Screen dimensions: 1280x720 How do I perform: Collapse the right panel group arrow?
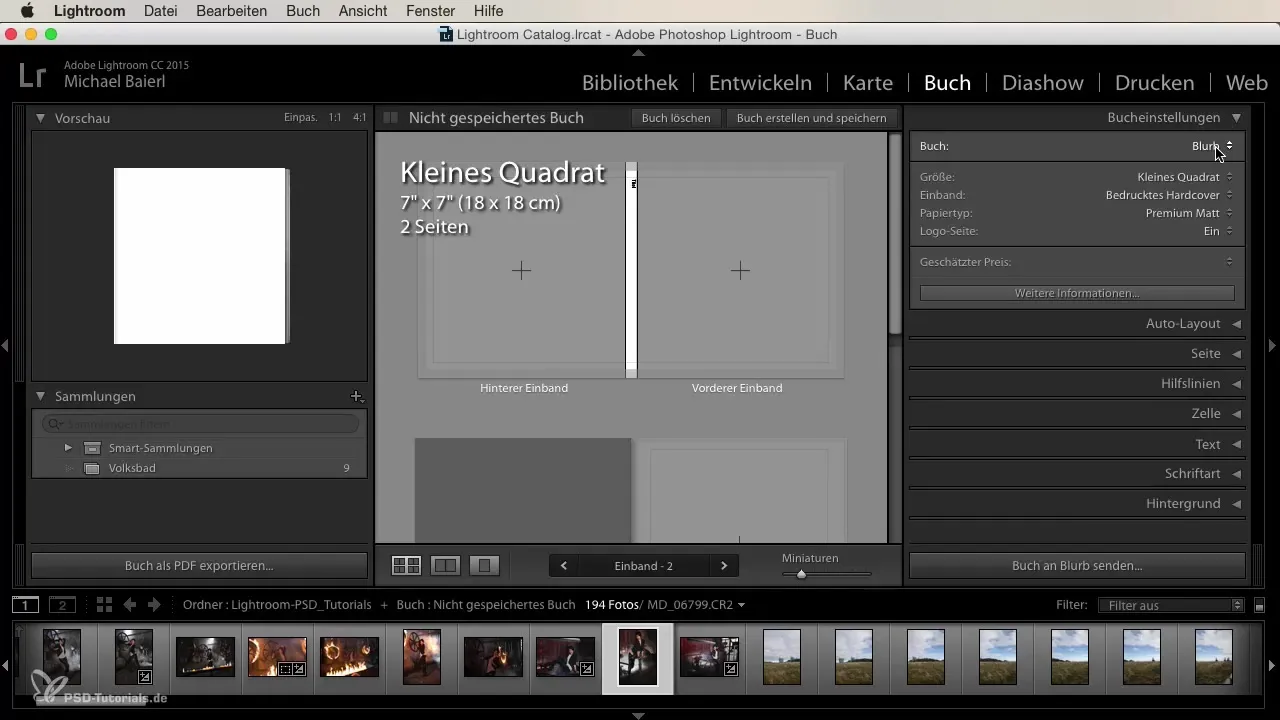[1273, 345]
